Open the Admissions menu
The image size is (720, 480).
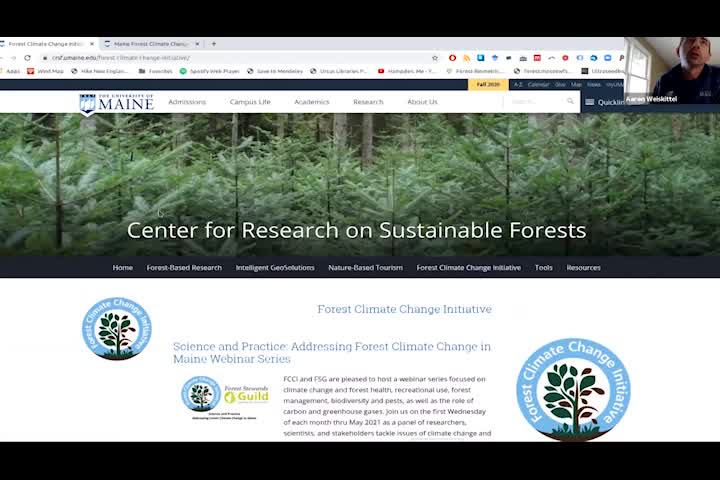tap(187, 102)
